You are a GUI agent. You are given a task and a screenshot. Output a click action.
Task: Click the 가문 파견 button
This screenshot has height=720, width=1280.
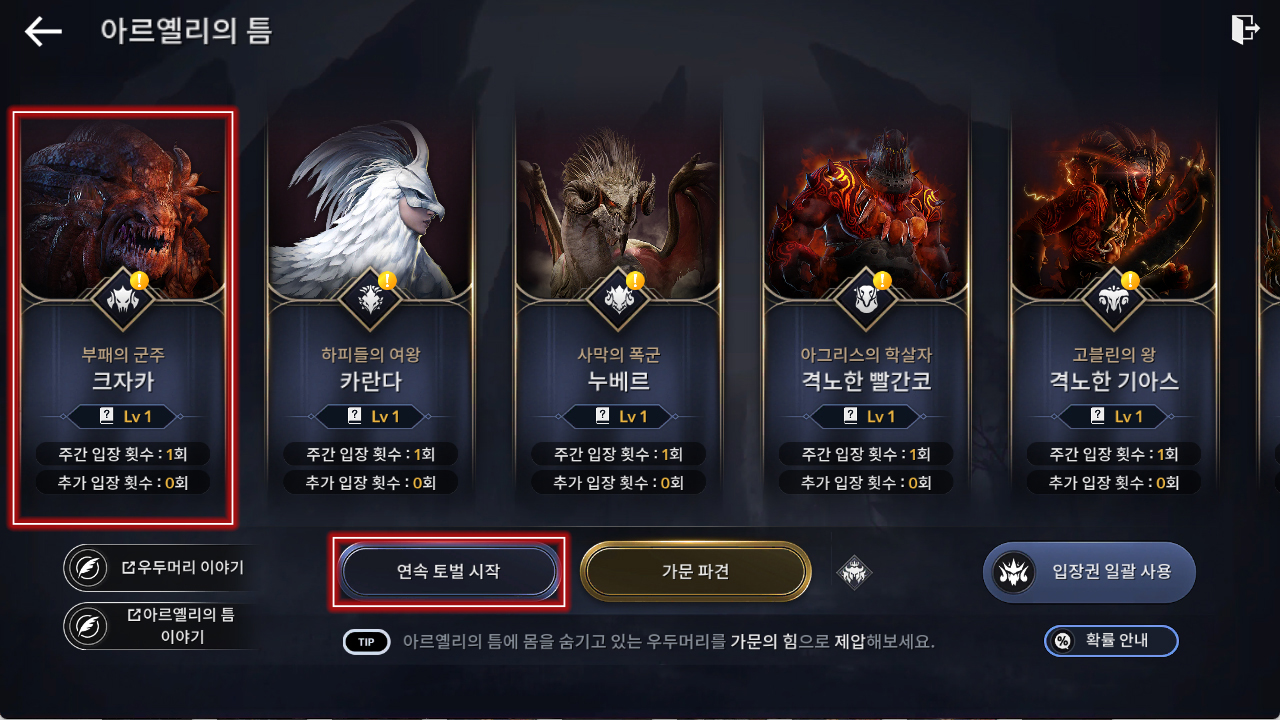coord(695,572)
